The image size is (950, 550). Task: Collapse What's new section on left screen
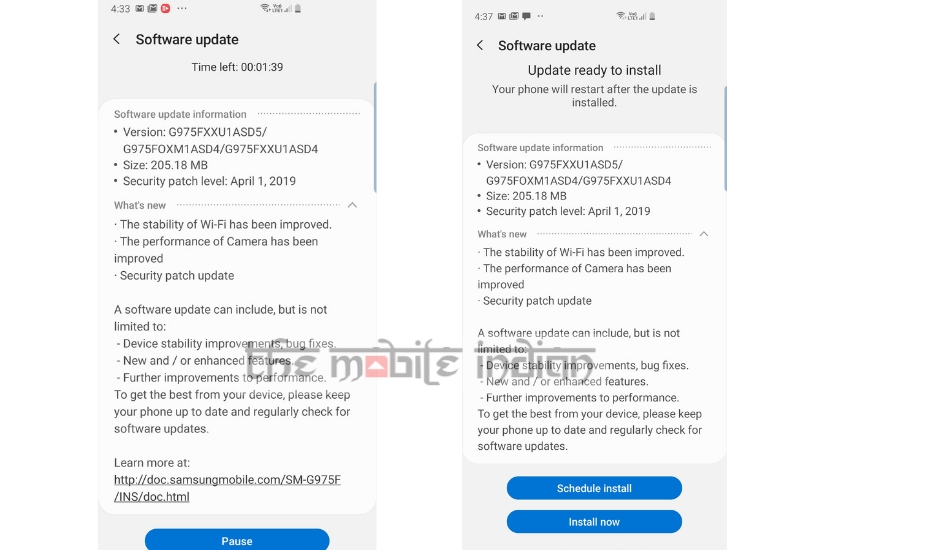[x=352, y=205]
